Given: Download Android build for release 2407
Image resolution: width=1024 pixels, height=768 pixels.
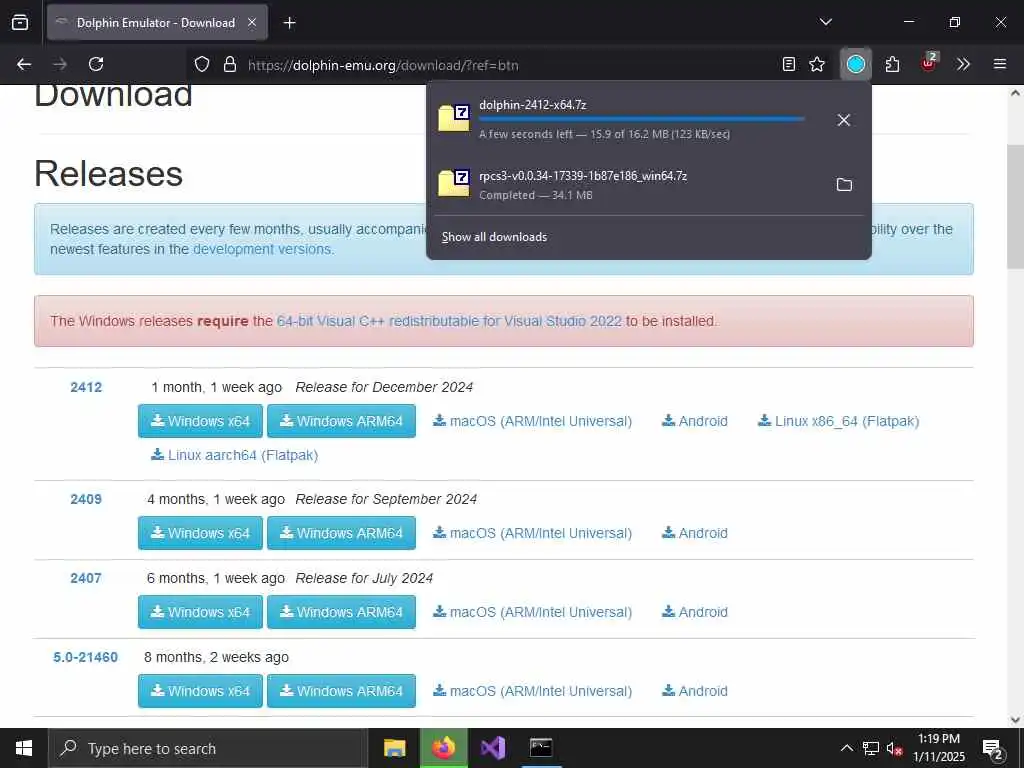Looking at the screenshot, I should tap(695, 612).
